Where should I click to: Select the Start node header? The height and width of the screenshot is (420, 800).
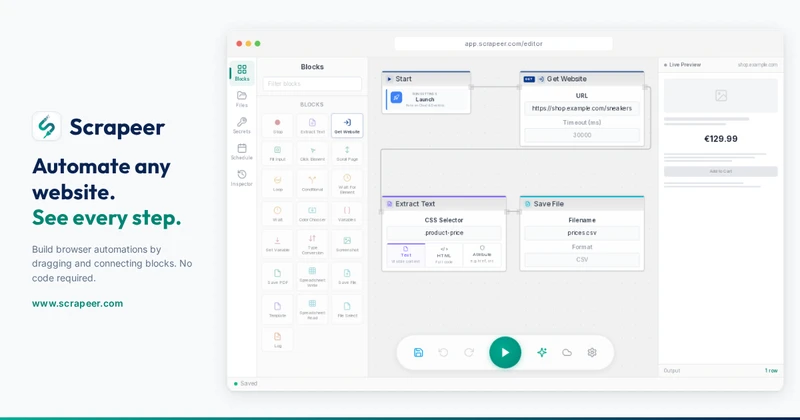point(426,79)
